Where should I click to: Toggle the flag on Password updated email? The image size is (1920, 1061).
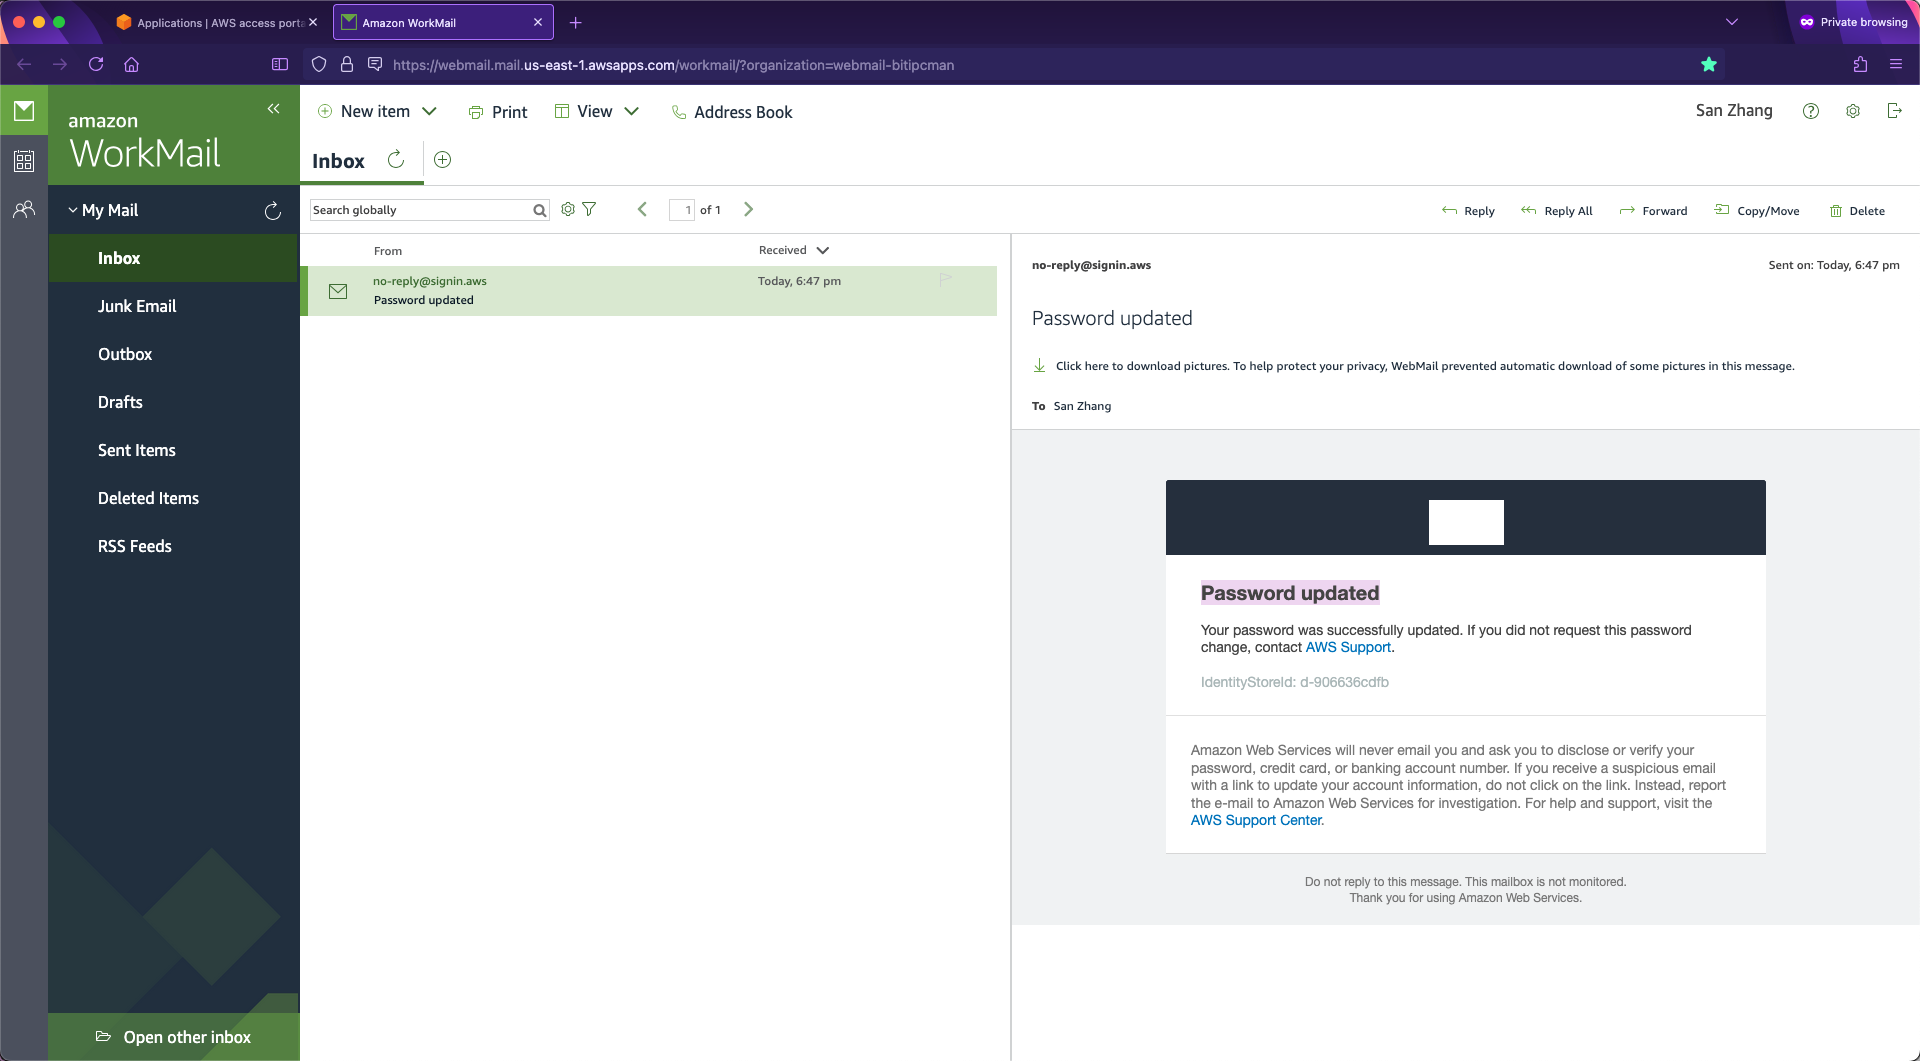tap(945, 280)
